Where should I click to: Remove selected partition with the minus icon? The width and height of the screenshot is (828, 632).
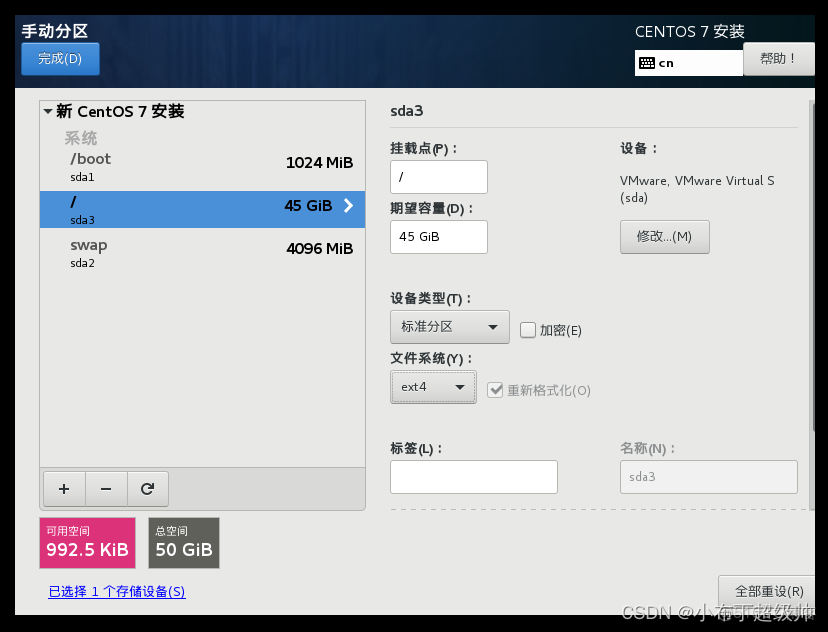point(106,489)
